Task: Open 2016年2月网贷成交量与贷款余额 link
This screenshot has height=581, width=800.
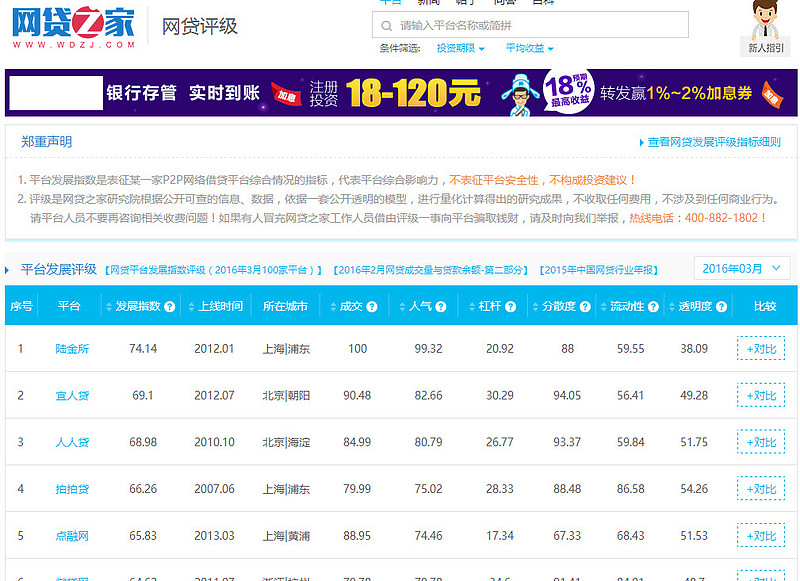Action: click(x=431, y=270)
